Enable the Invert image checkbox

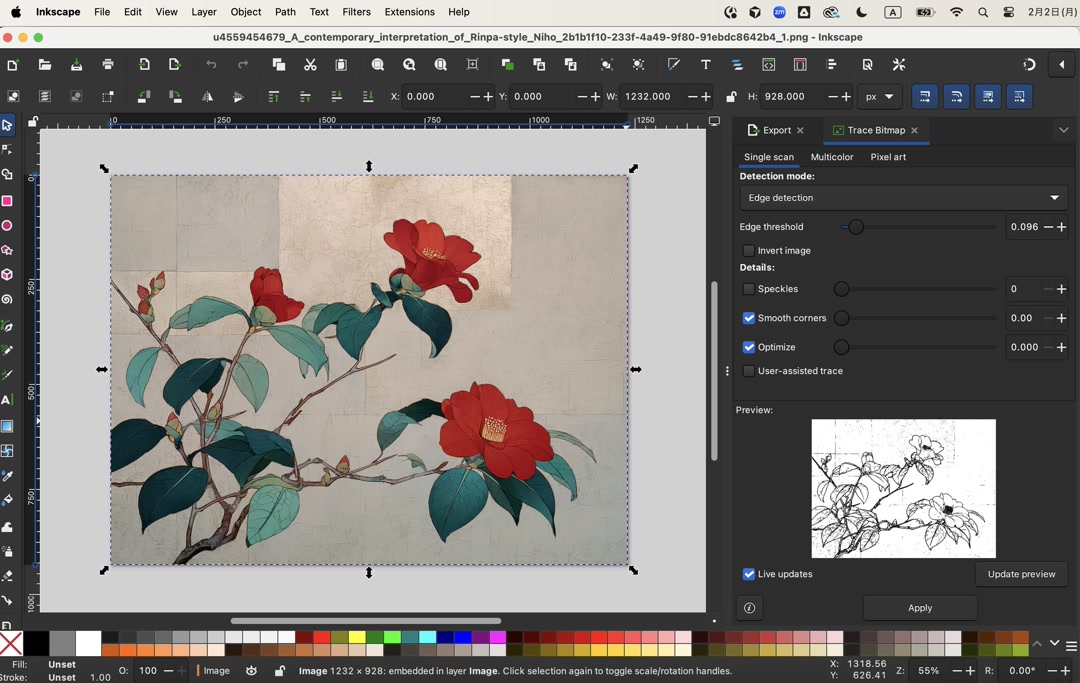(x=748, y=251)
